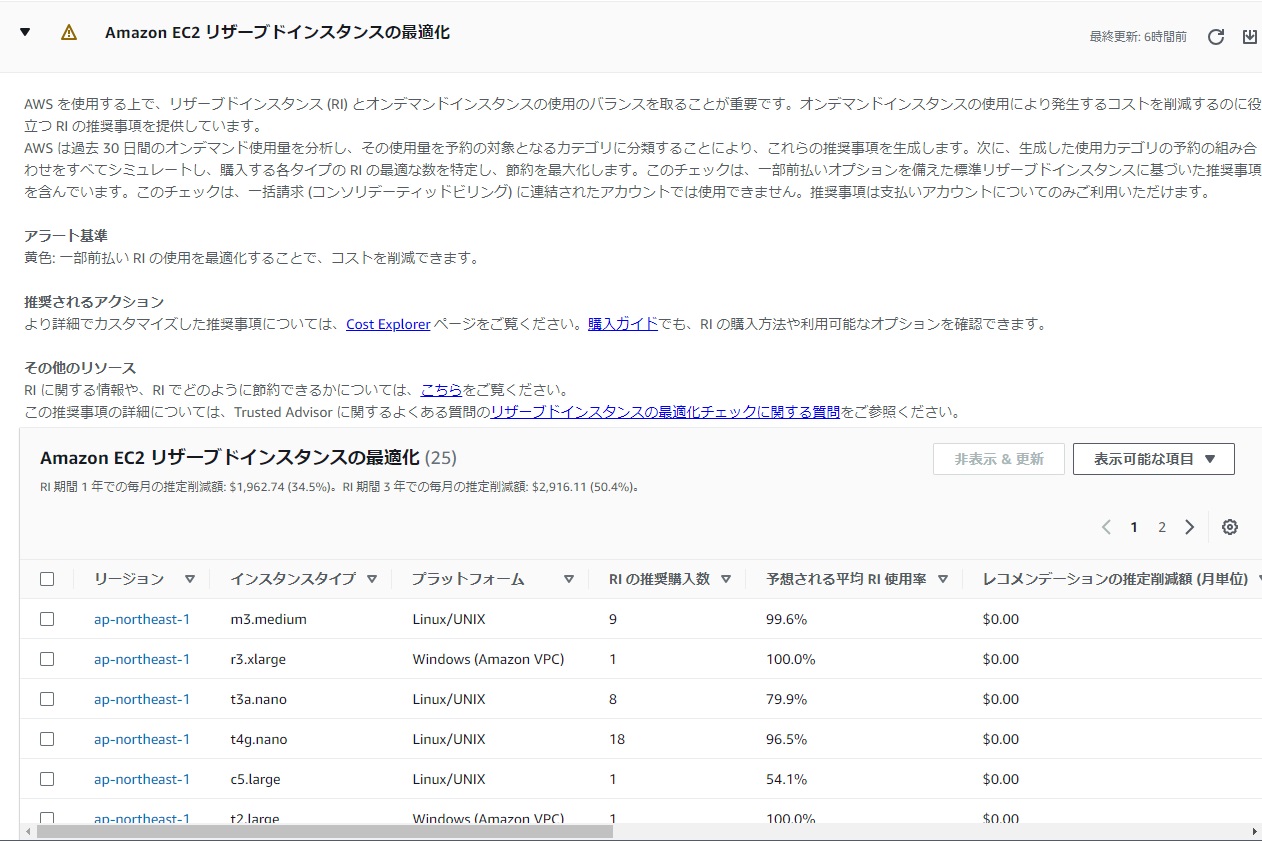Image resolution: width=1262 pixels, height=841 pixels.
Task: Open the table settings gear icon
Action: click(1230, 527)
